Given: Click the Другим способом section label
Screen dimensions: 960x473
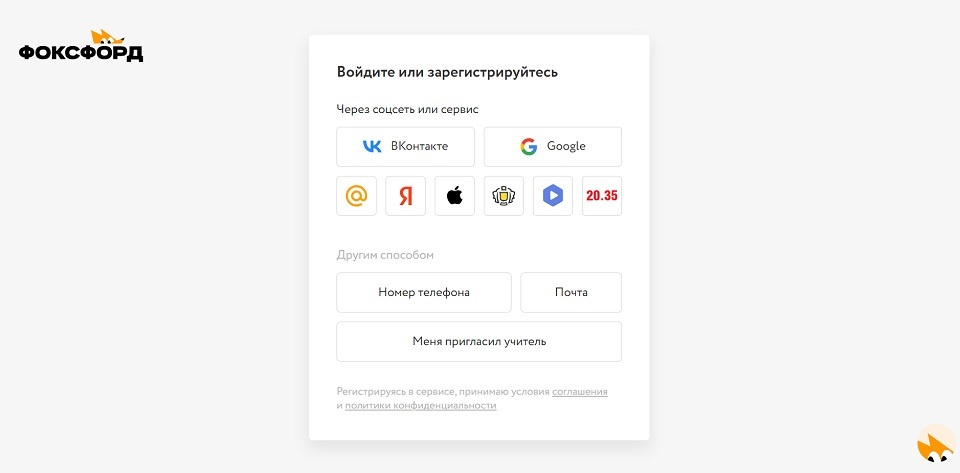Looking at the screenshot, I should tap(385, 255).
